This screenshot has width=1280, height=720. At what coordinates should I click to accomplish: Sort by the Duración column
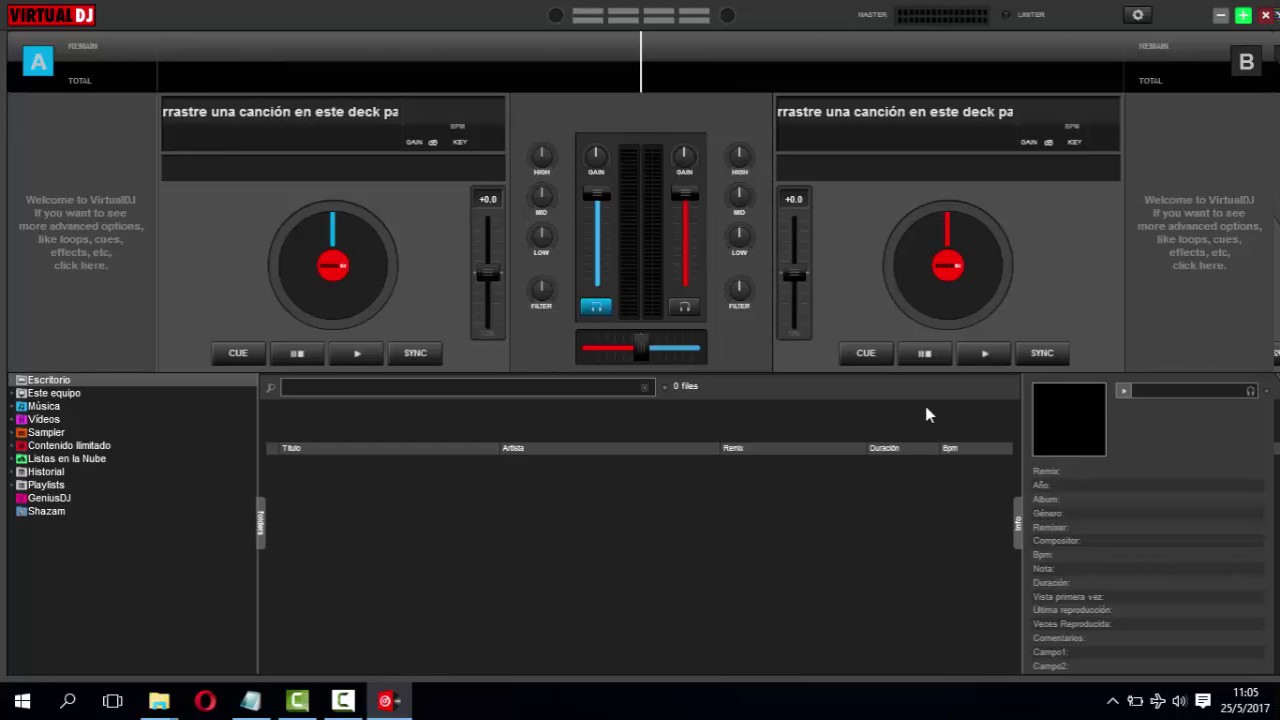[x=903, y=448]
